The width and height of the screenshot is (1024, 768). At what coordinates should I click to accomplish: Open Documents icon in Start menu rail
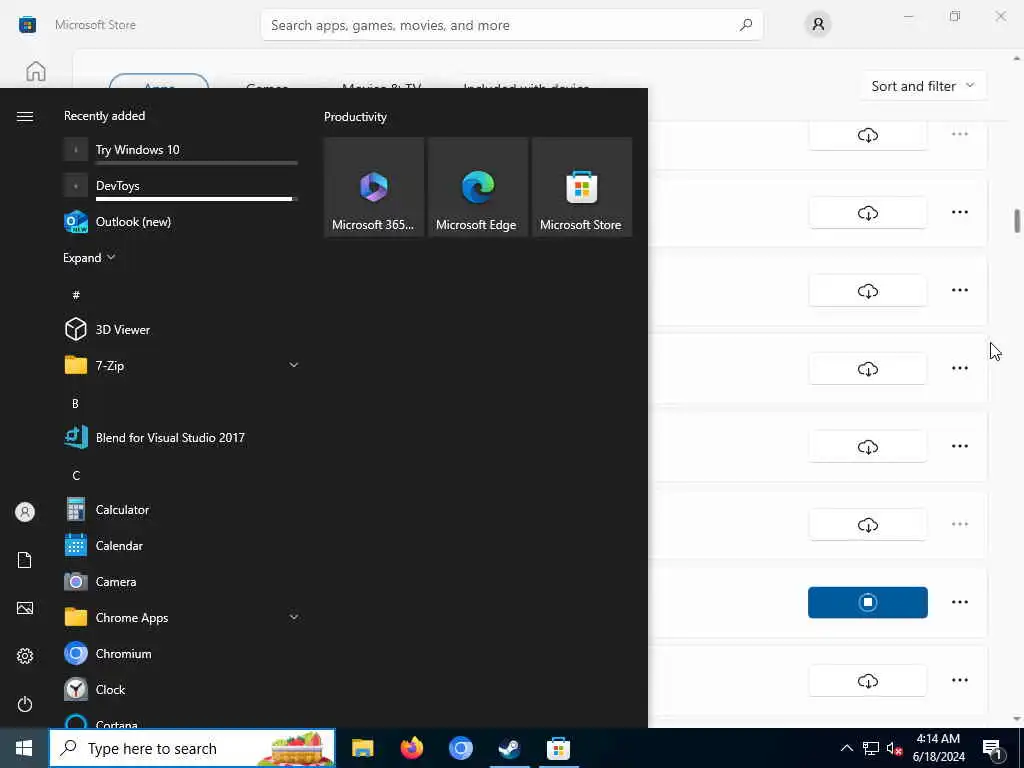point(25,560)
